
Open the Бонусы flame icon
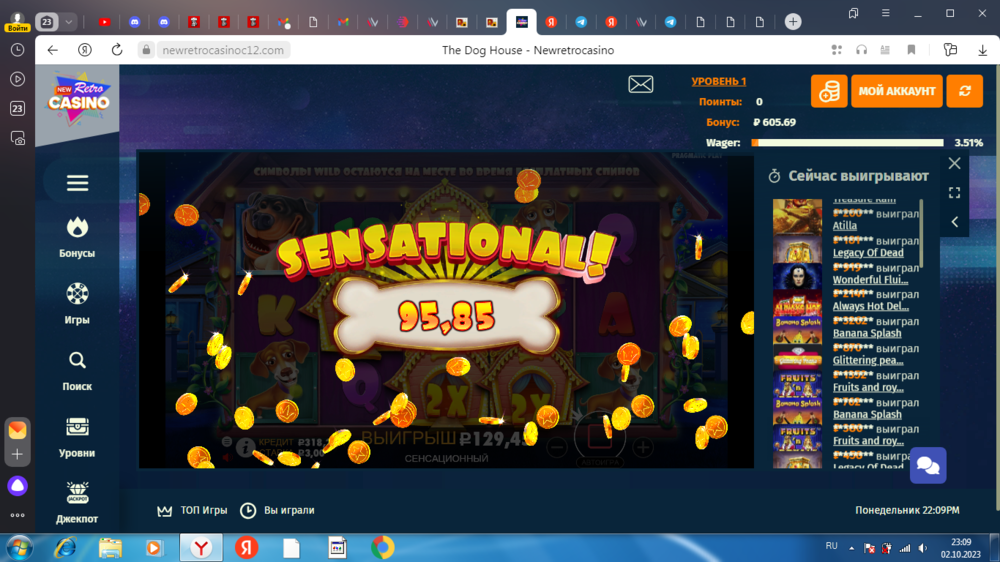[77, 227]
